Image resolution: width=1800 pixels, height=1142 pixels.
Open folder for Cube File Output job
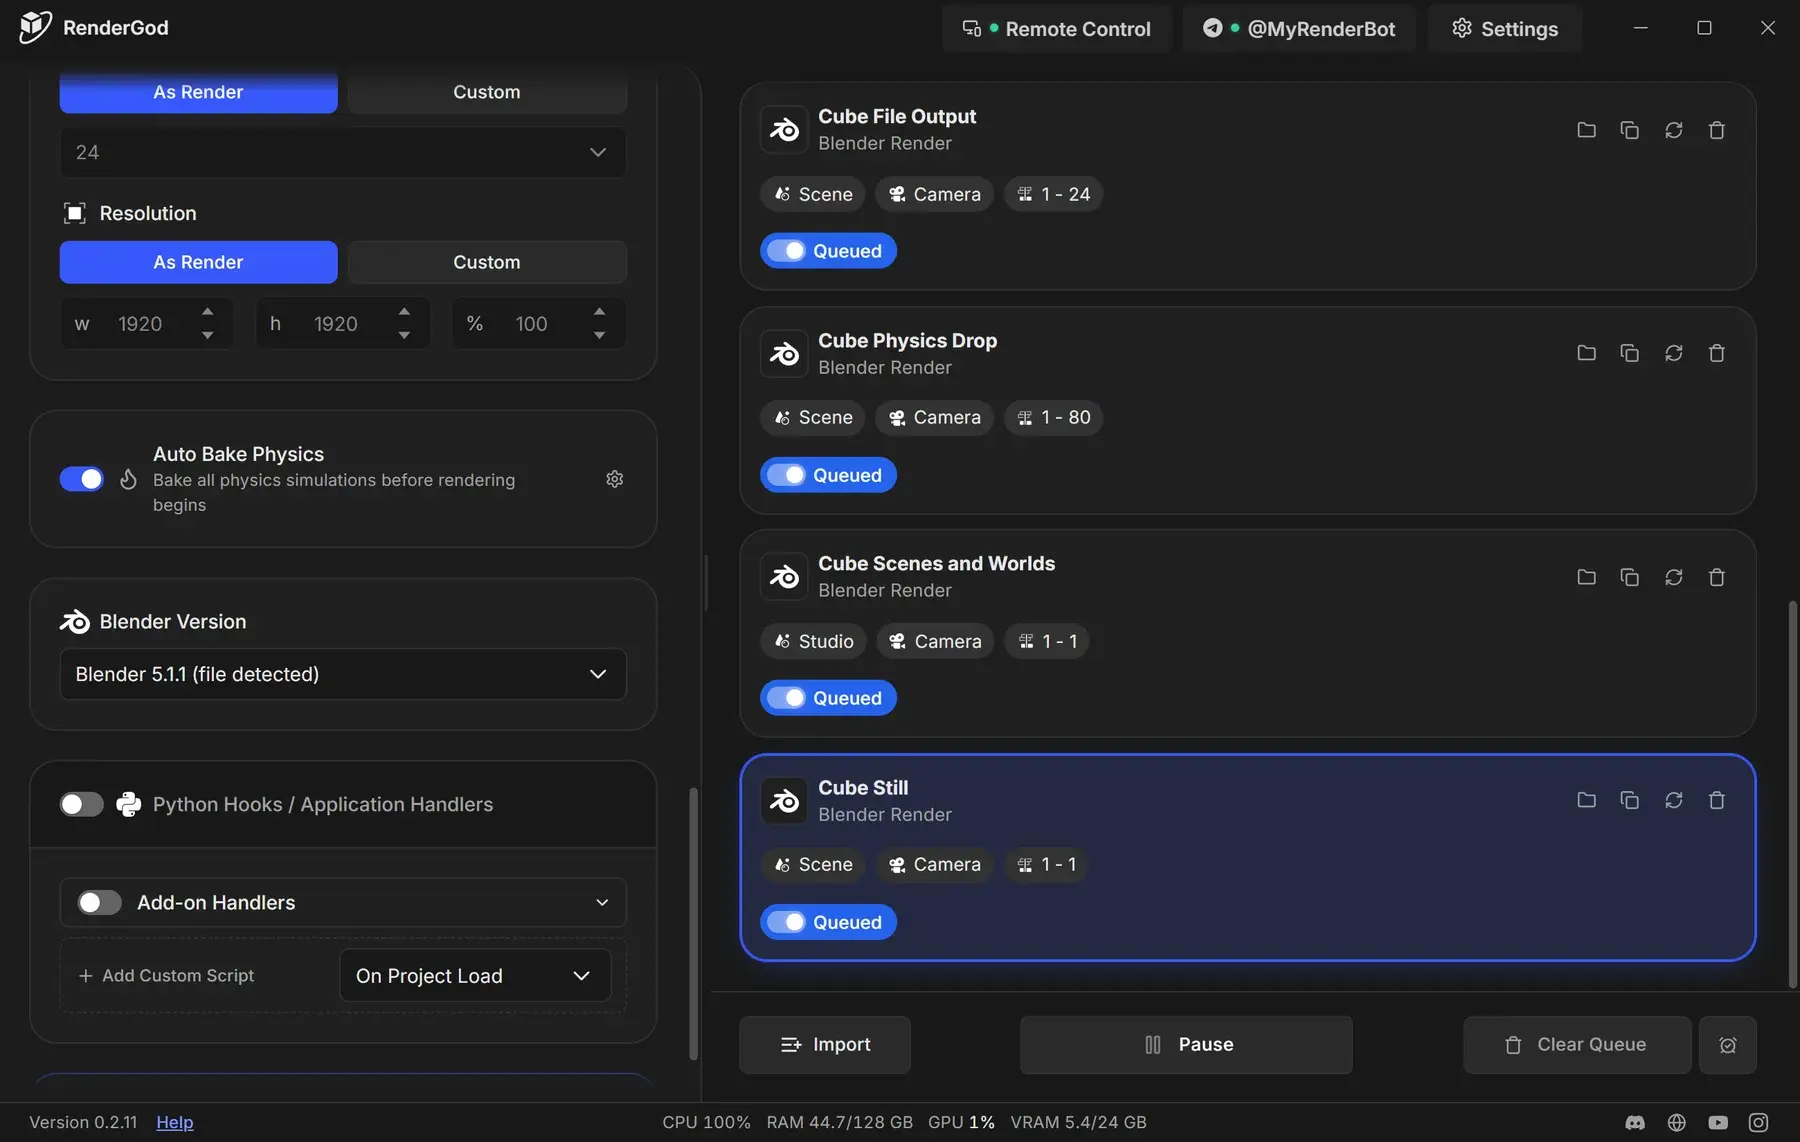coord(1586,130)
